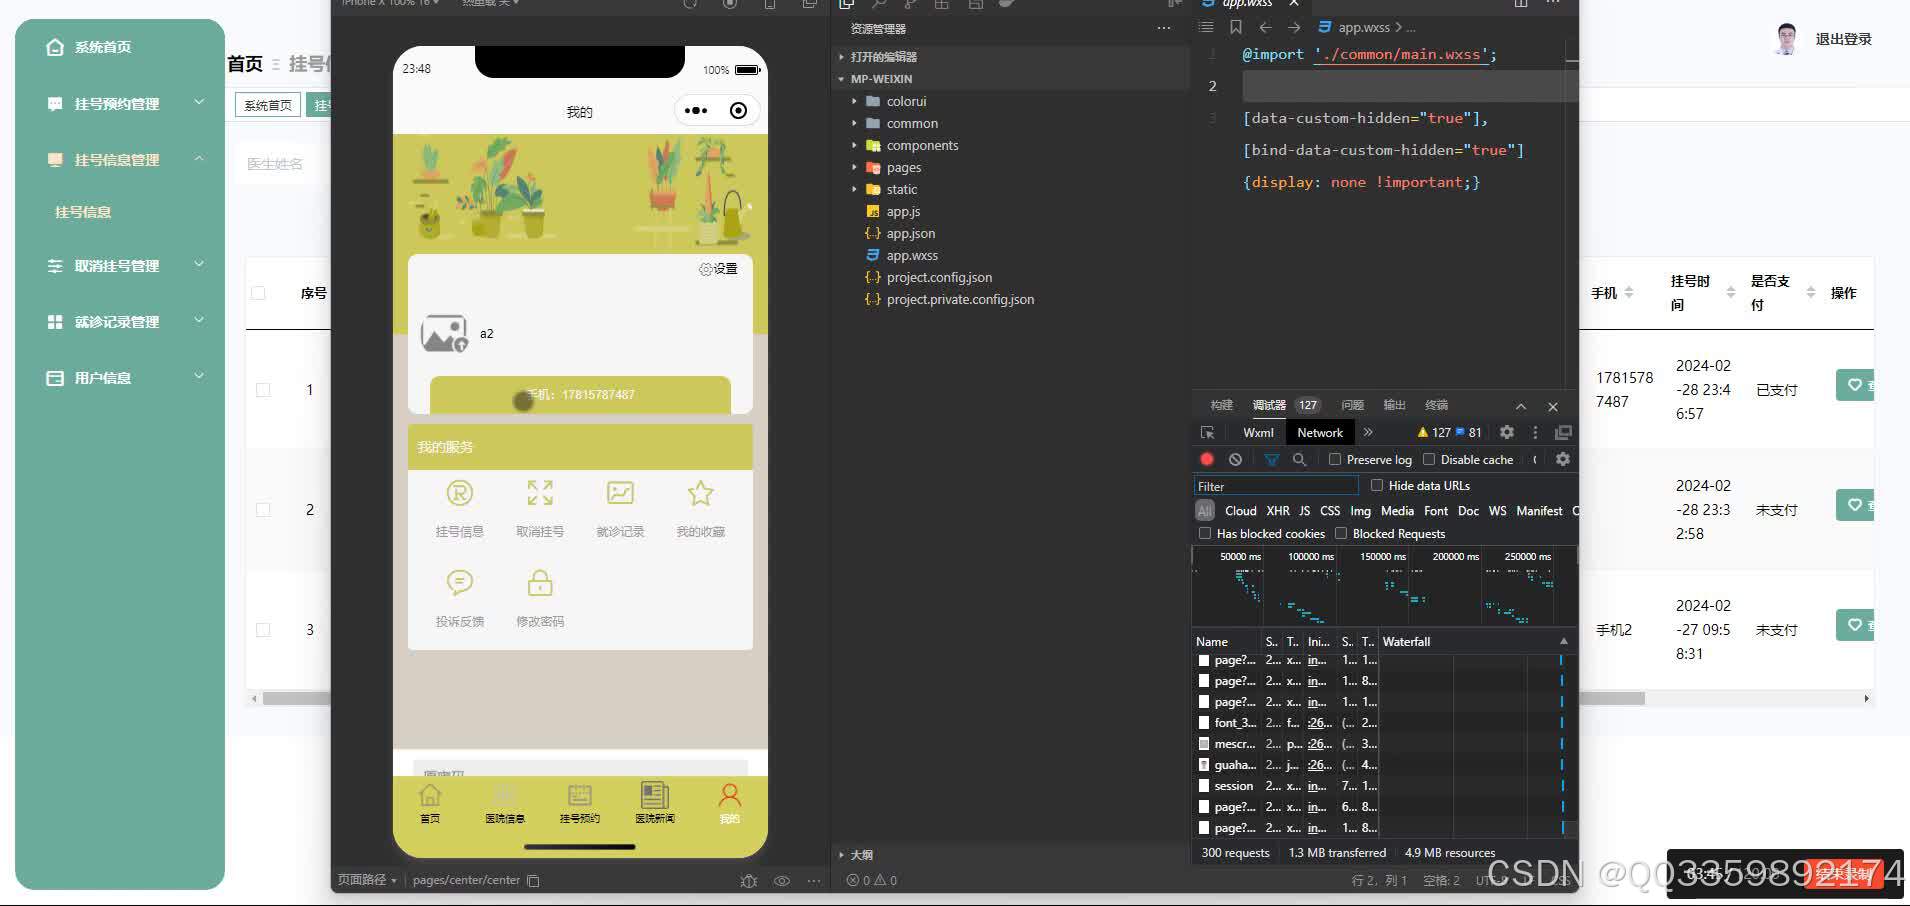
Task: Show more devtools tabs chevron
Action: 1368,432
